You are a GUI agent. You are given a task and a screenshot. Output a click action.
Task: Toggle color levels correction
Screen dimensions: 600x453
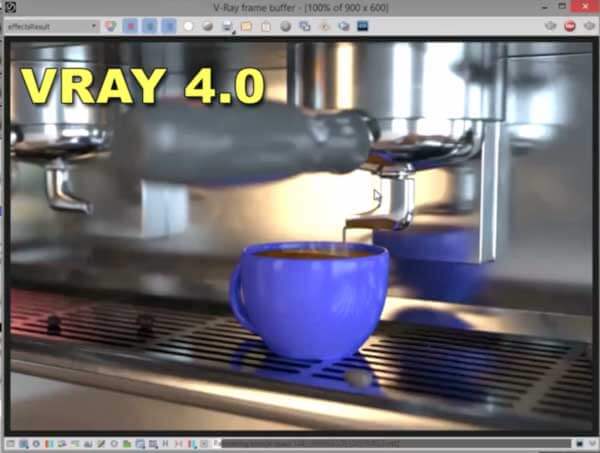point(62,444)
